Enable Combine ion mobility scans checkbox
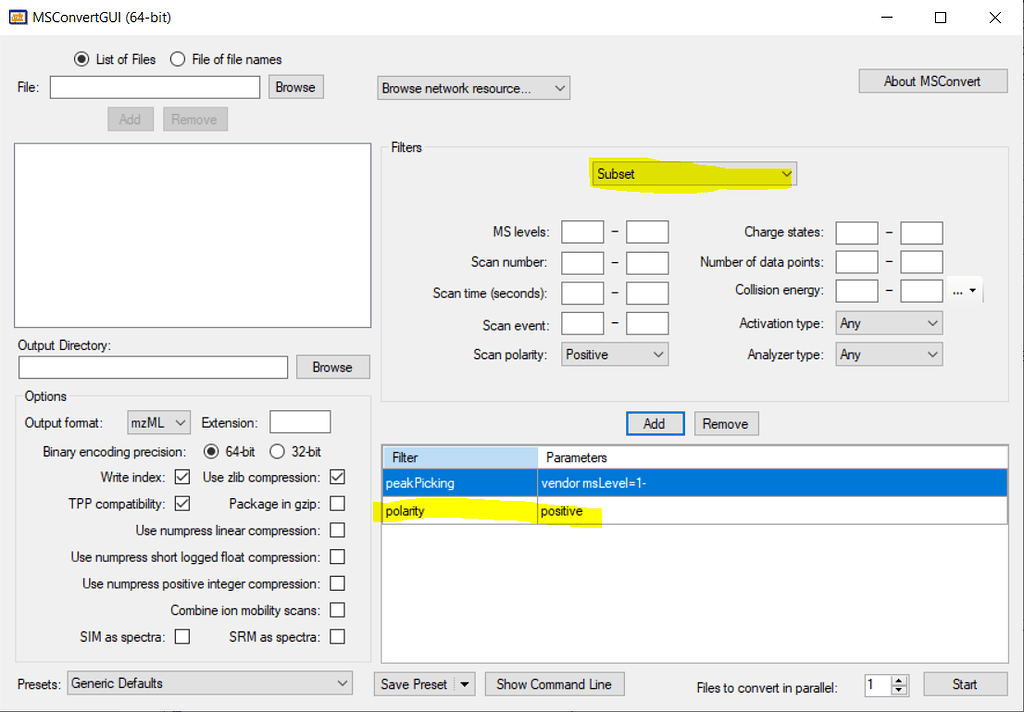 click(x=337, y=610)
